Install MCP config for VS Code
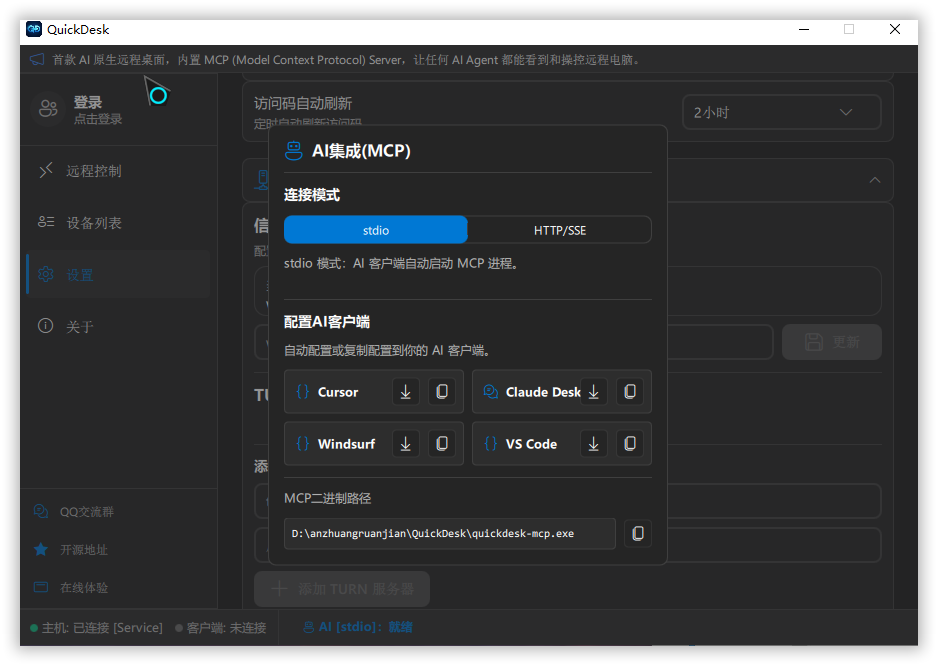Image resolution: width=938 pixels, height=666 pixels. pyautogui.click(x=594, y=444)
